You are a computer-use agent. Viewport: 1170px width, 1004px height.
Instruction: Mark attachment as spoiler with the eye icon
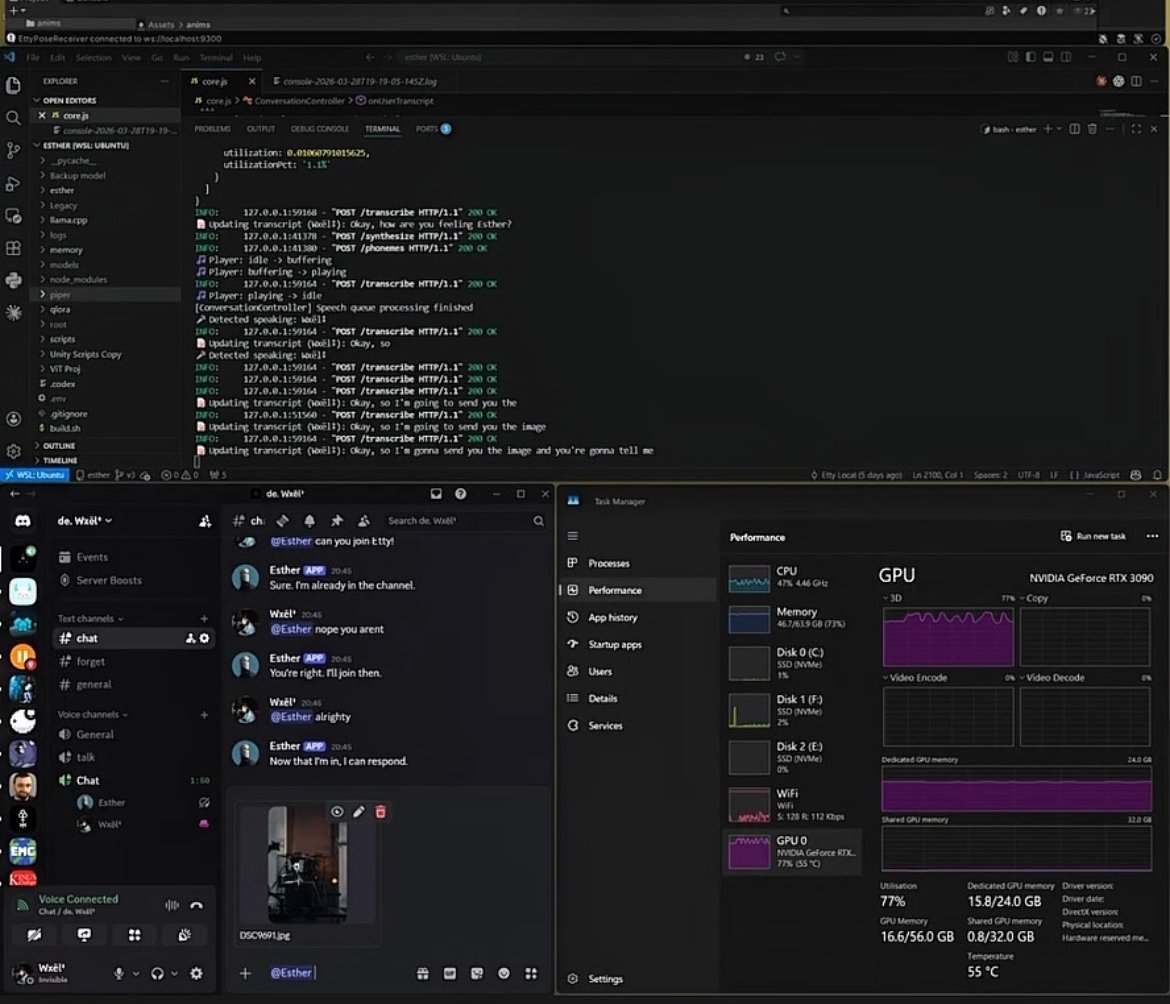(x=337, y=811)
